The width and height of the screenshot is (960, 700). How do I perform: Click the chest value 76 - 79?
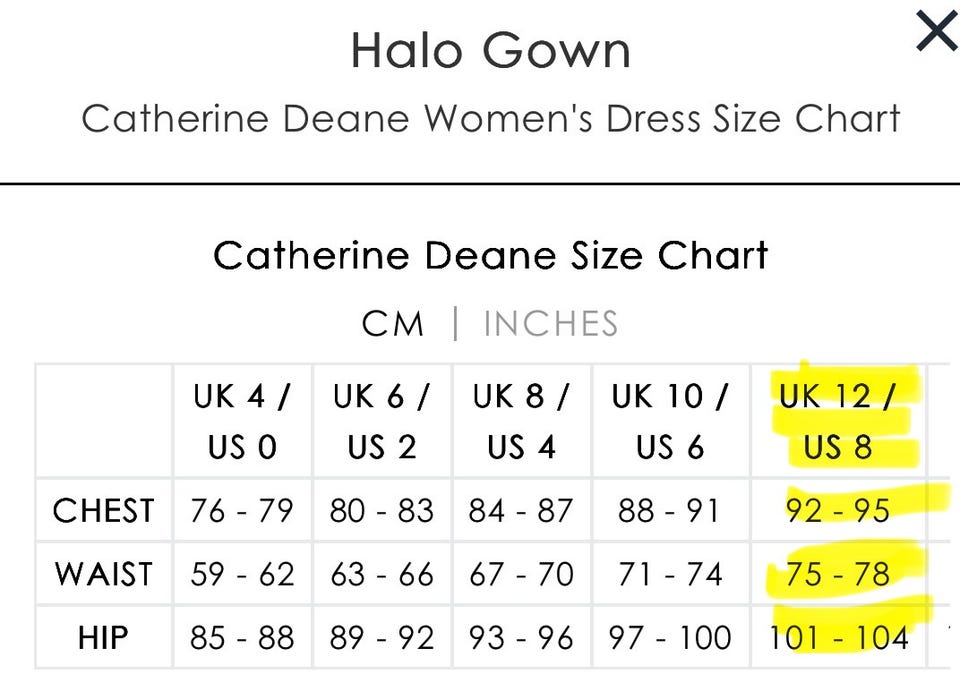click(x=242, y=511)
